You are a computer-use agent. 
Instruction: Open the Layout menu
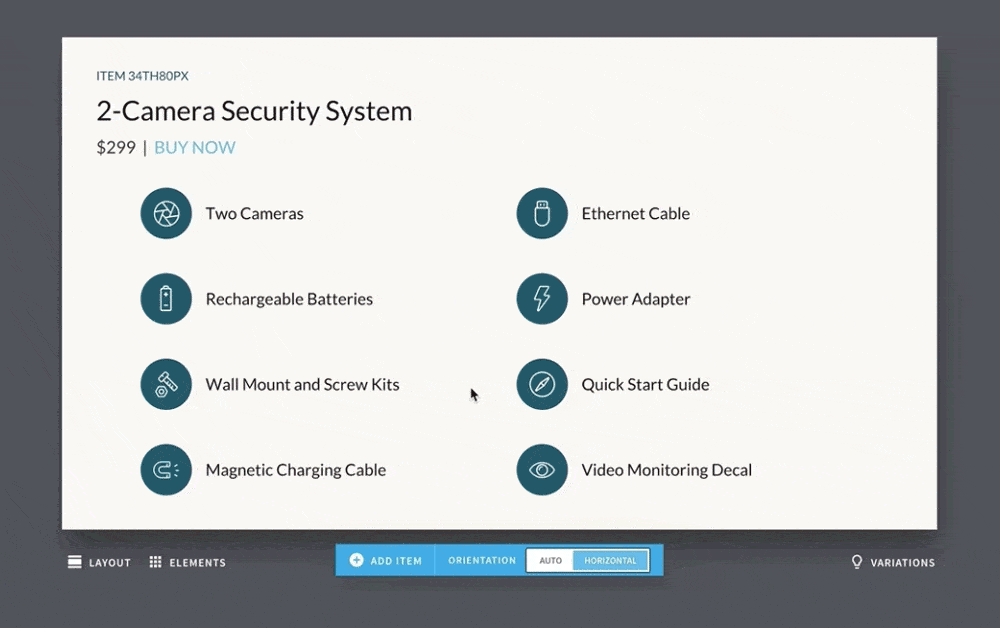[x=99, y=563]
